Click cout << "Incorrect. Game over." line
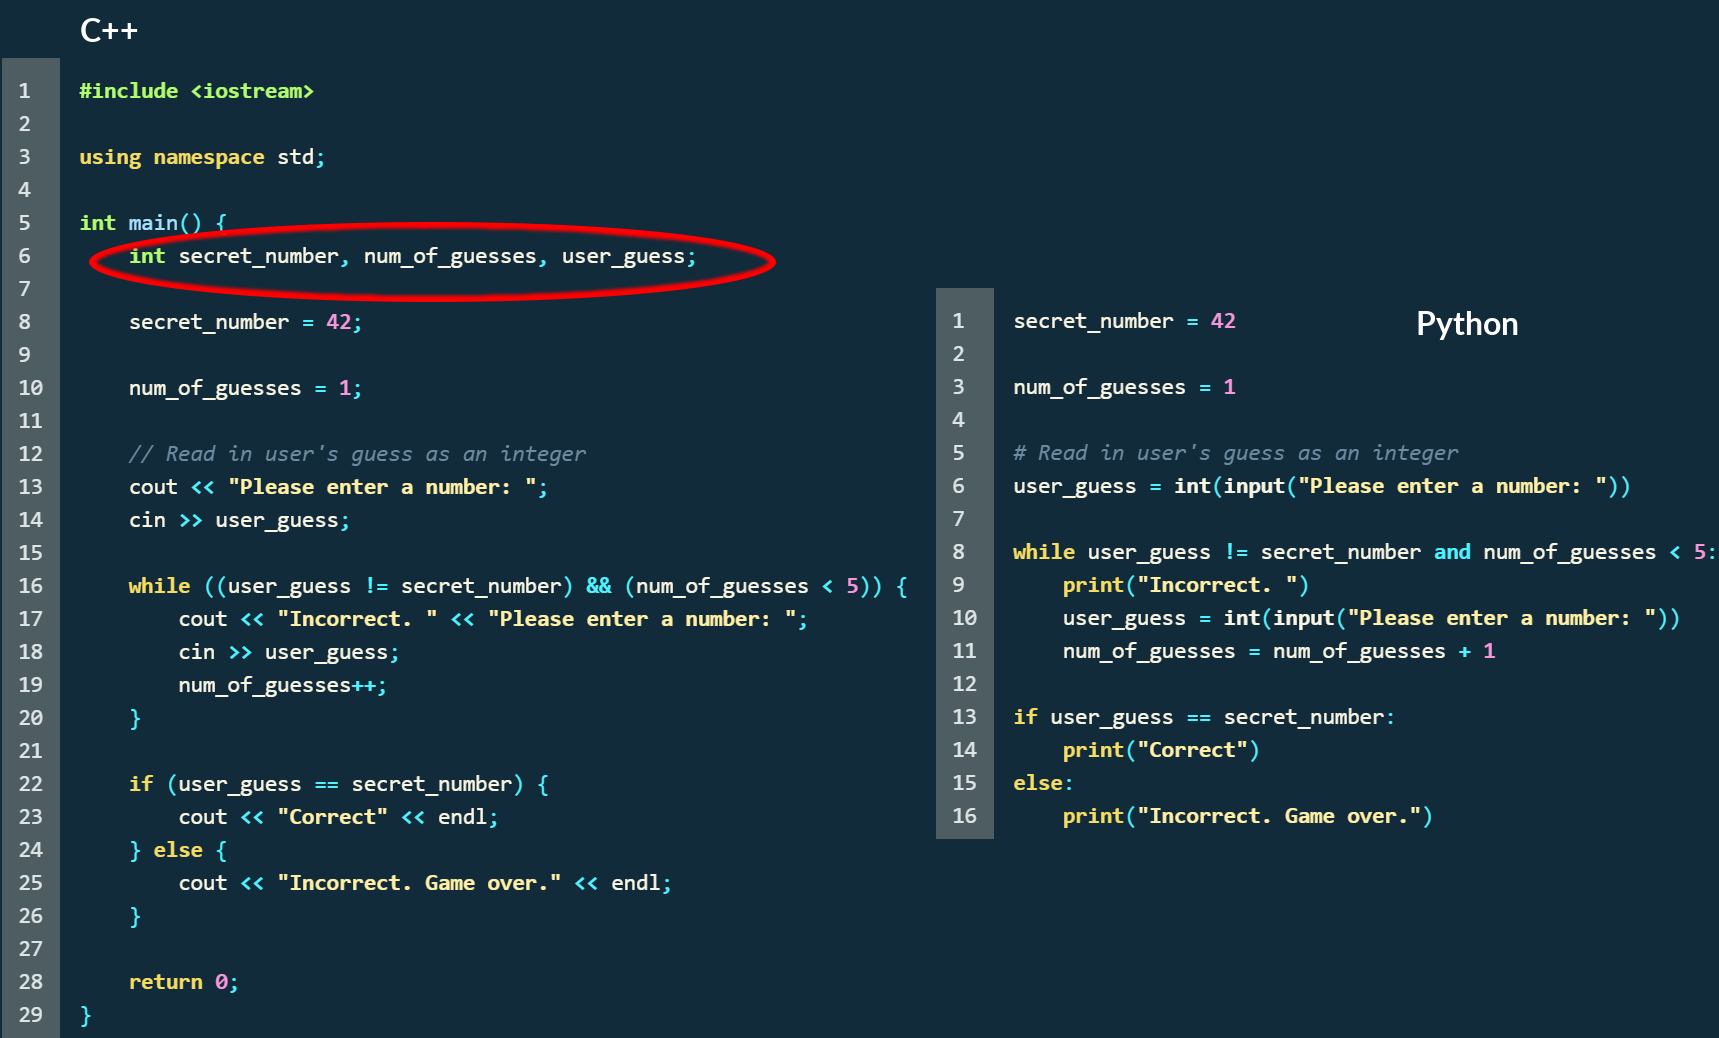The width and height of the screenshot is (1719, 1038). point(424,882)
